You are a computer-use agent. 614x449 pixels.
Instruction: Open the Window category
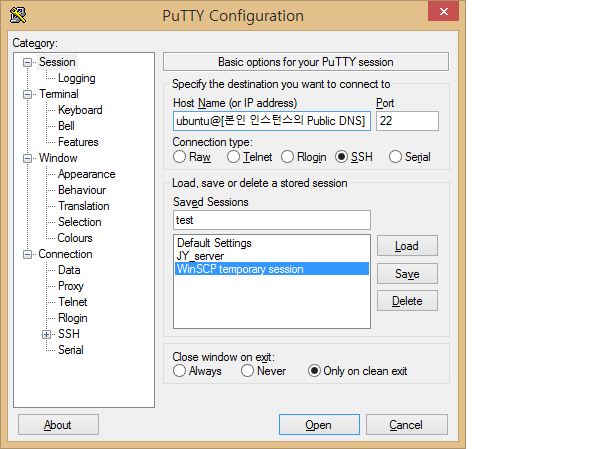(58, 158)
